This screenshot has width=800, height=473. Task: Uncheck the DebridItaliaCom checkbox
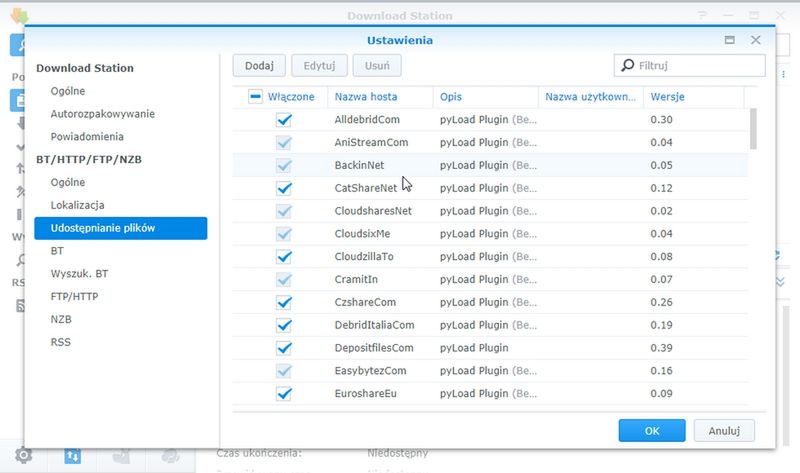[284, 325]
